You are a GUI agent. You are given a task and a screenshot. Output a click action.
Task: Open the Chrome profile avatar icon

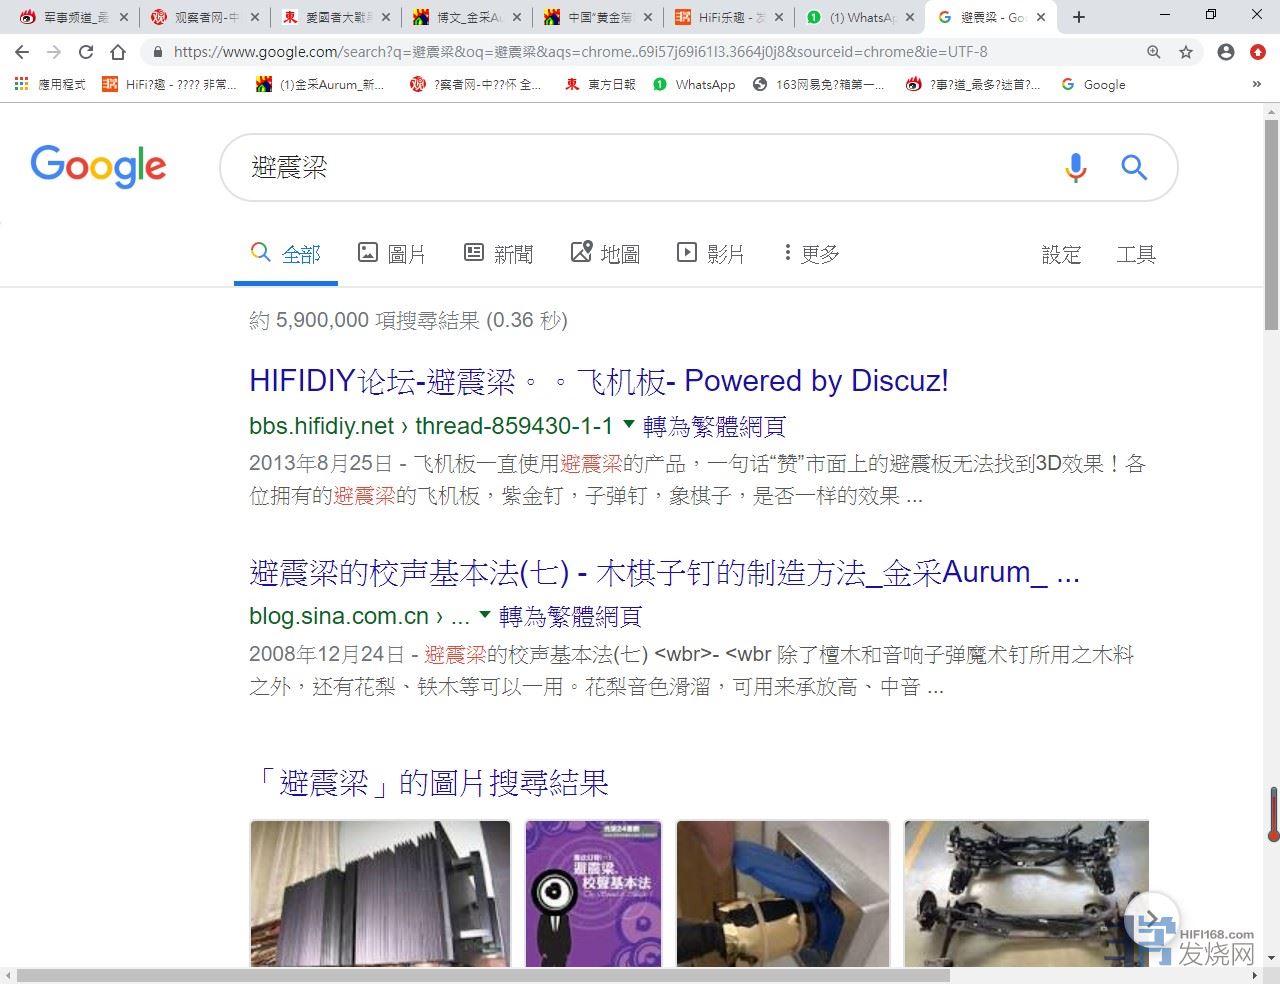coord(1225,52)
